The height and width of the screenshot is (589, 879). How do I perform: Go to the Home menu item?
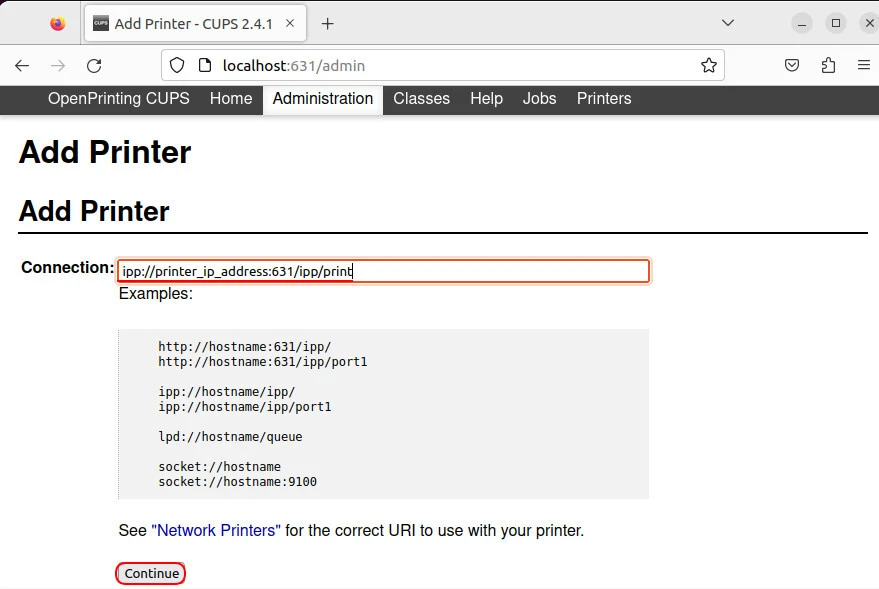coord(231,99)
